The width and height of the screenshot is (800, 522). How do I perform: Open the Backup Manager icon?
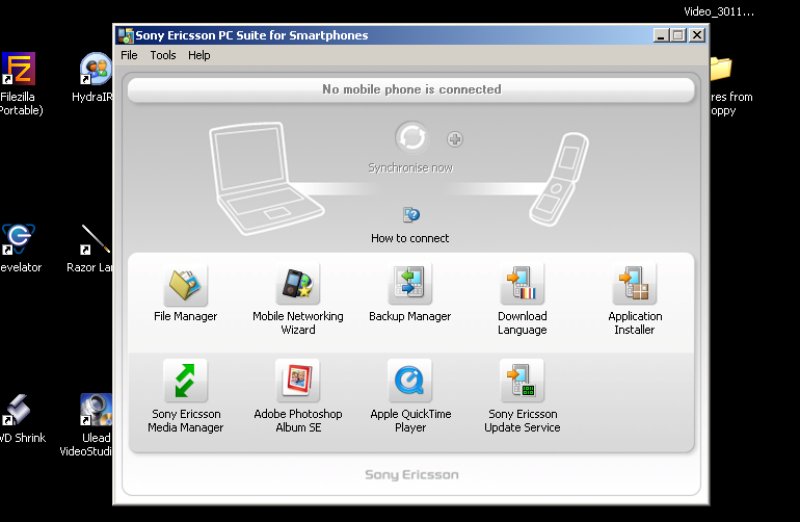[x=410, y=284]
